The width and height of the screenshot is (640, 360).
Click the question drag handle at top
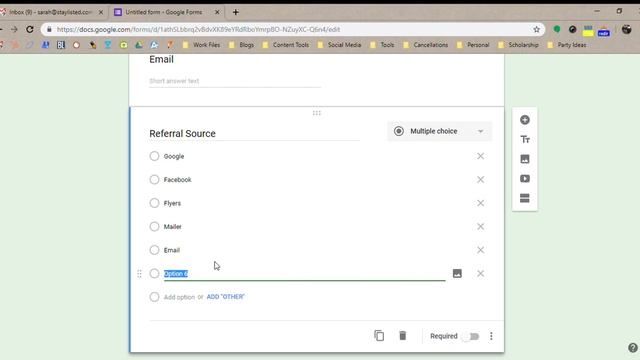tap(316, 113)
